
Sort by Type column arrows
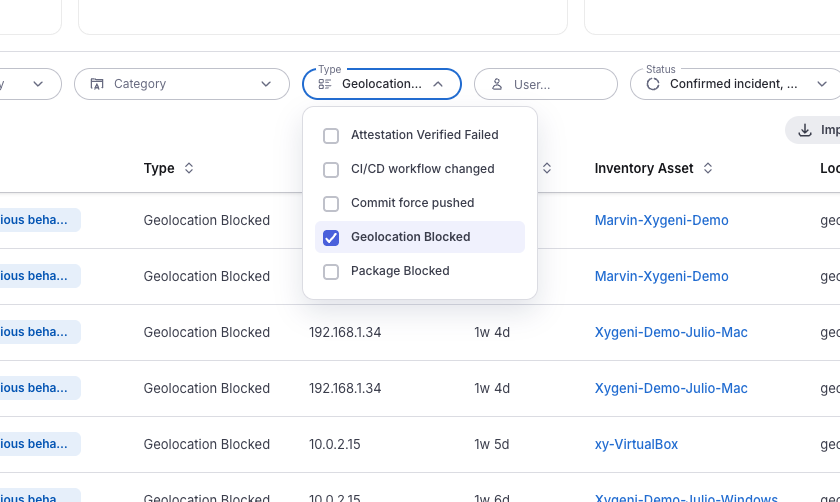(x=189, y=168)
